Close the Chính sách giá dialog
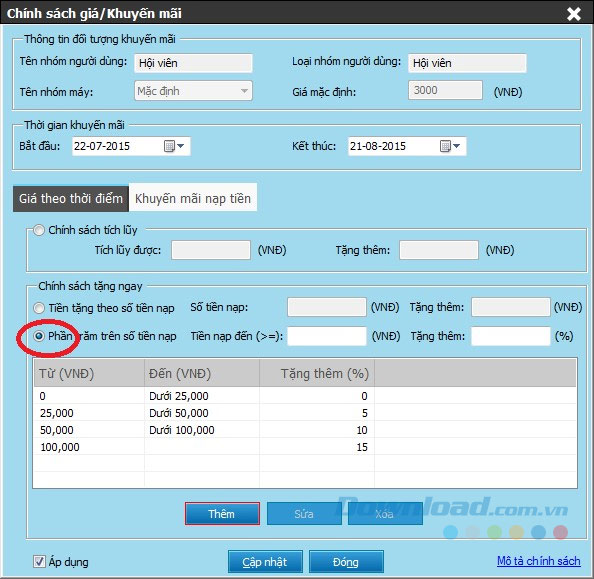 (x=574, y=14)
